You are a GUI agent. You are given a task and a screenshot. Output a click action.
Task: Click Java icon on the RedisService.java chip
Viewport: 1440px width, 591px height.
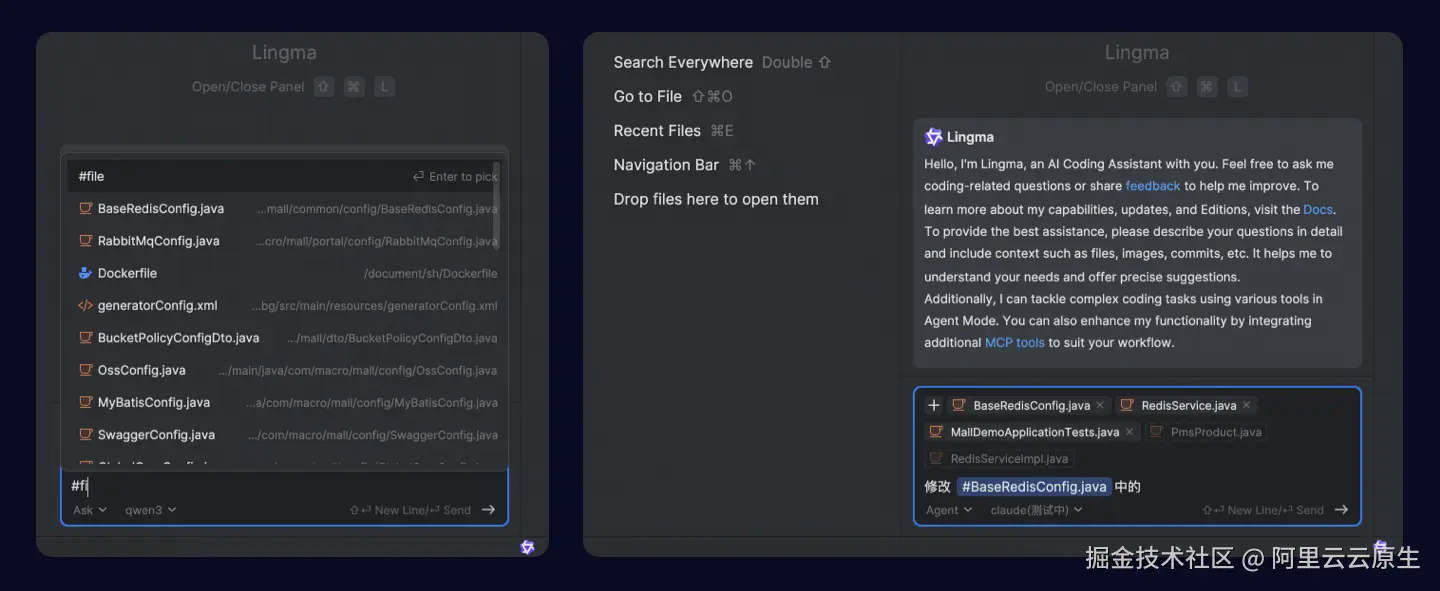[x=1127, y=405]
